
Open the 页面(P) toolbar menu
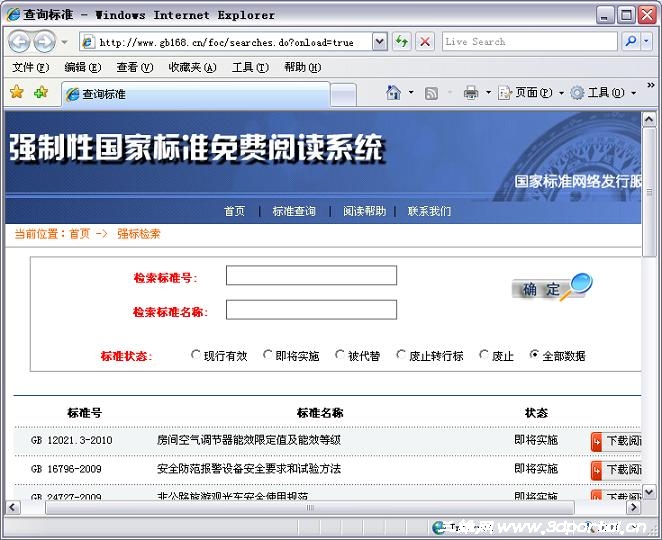(x=531, y=92)
